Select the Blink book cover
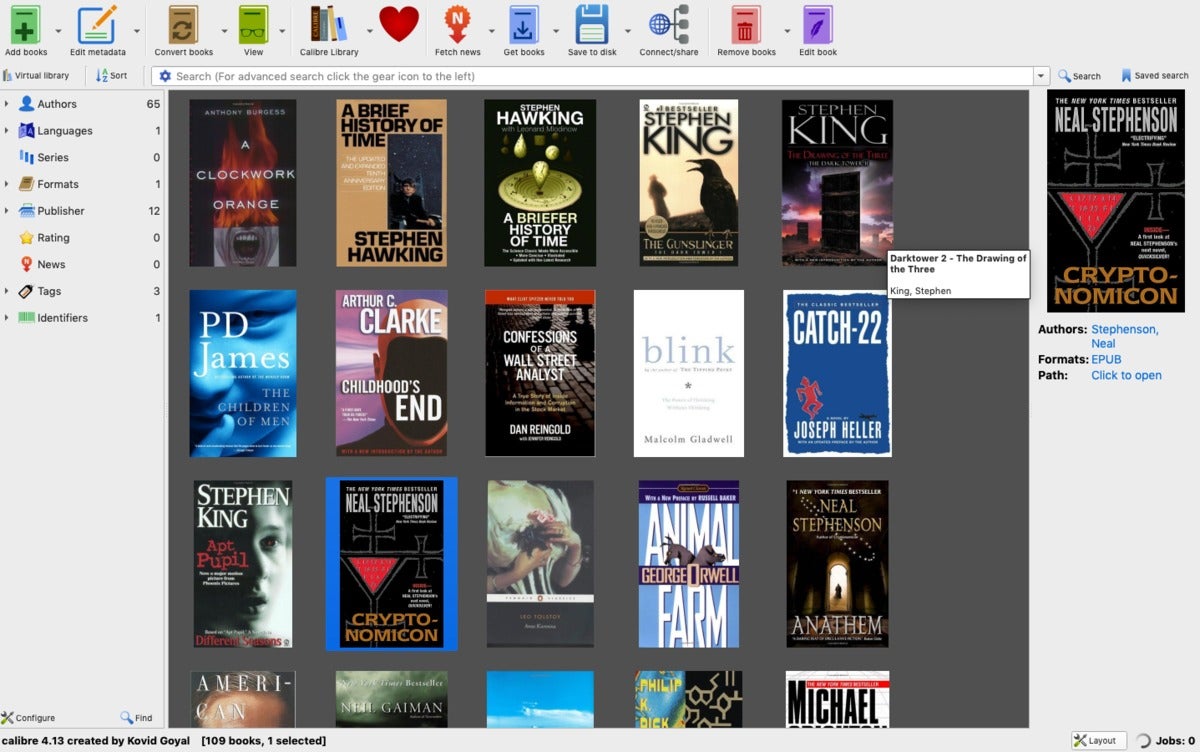The image size is (1200, 752). [689, 373]
